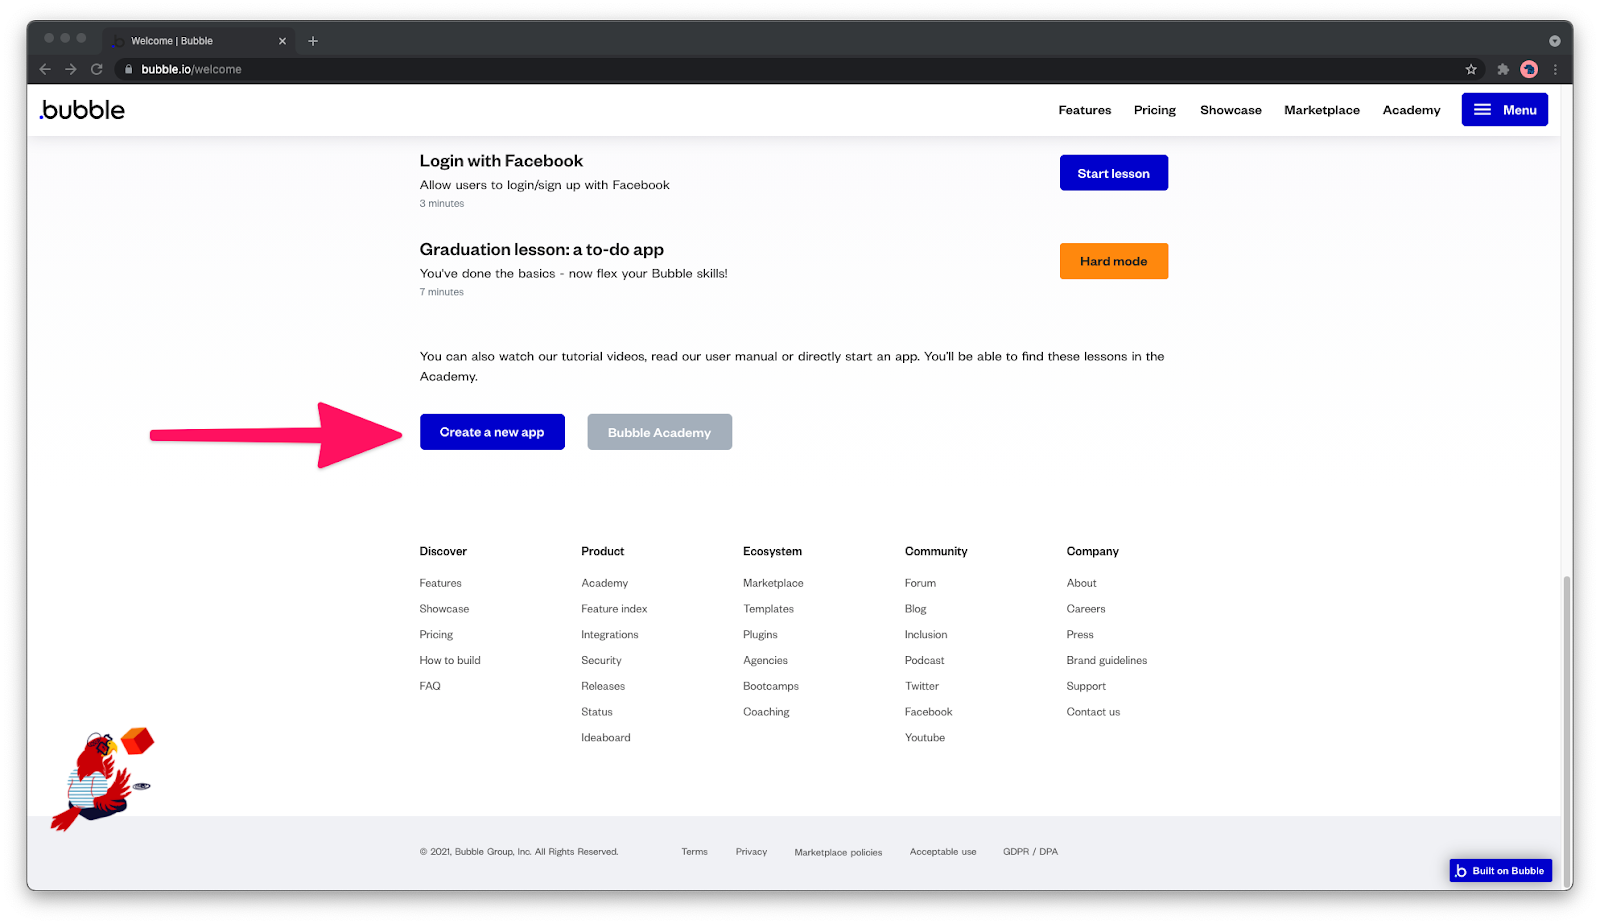This screenshot has width=1600, height=924.
Task: Open Releases footer link
Action: pos(603,686)
